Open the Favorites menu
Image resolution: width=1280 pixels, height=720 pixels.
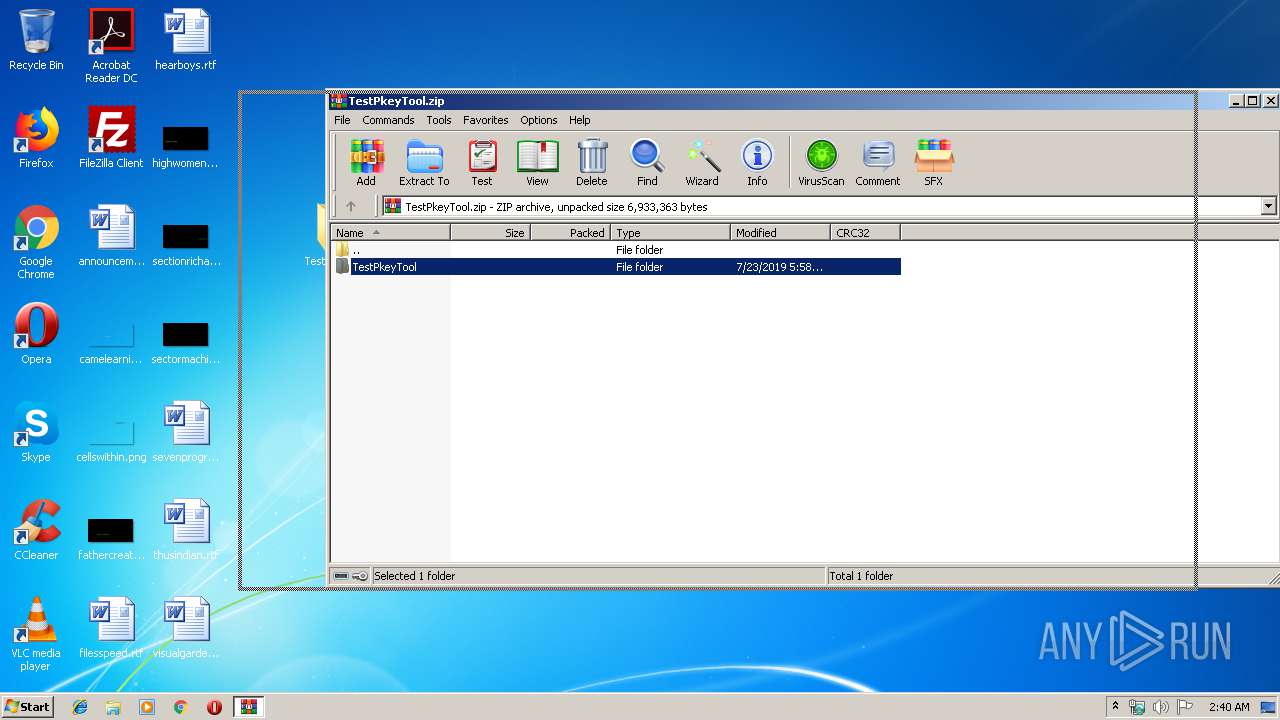click(x=486, y=120)
